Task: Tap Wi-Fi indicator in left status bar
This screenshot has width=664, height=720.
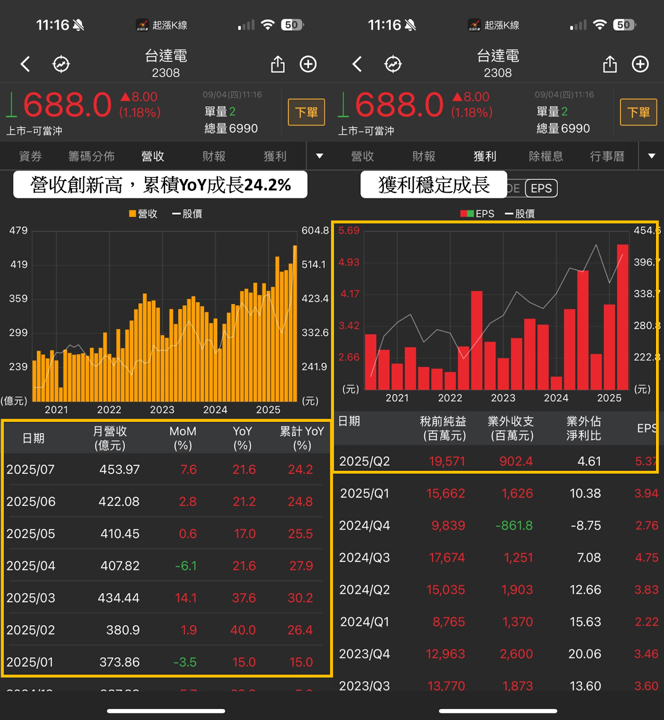Action: click(x=267, y=24)
